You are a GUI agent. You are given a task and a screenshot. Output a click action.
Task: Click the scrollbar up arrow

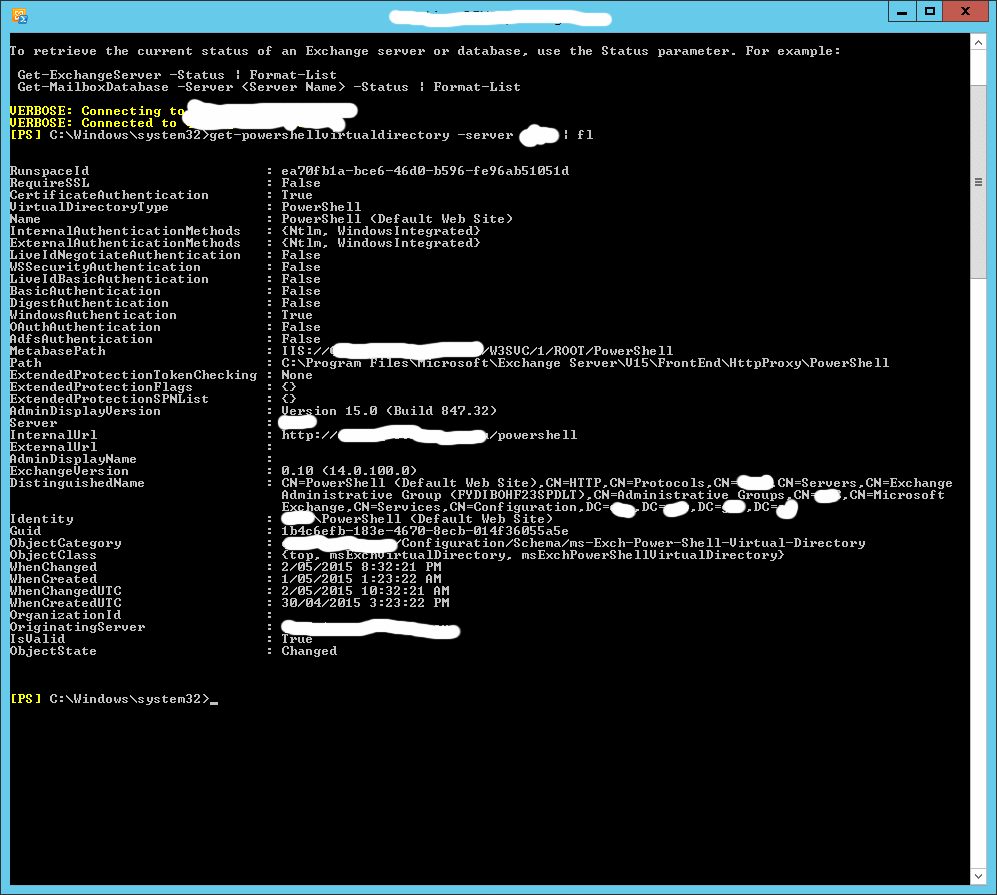(978, 43)
